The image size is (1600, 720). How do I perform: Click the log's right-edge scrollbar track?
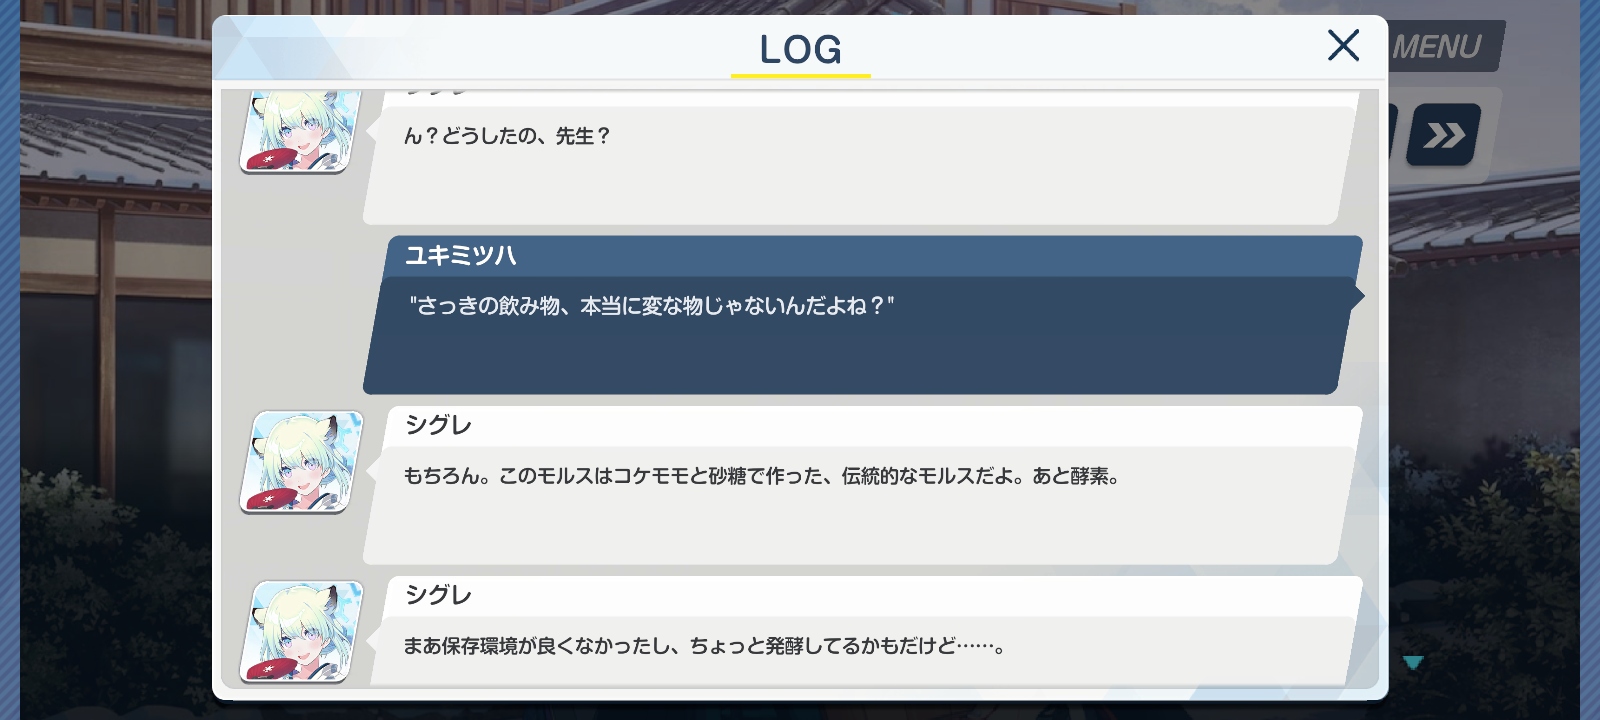1372,388
